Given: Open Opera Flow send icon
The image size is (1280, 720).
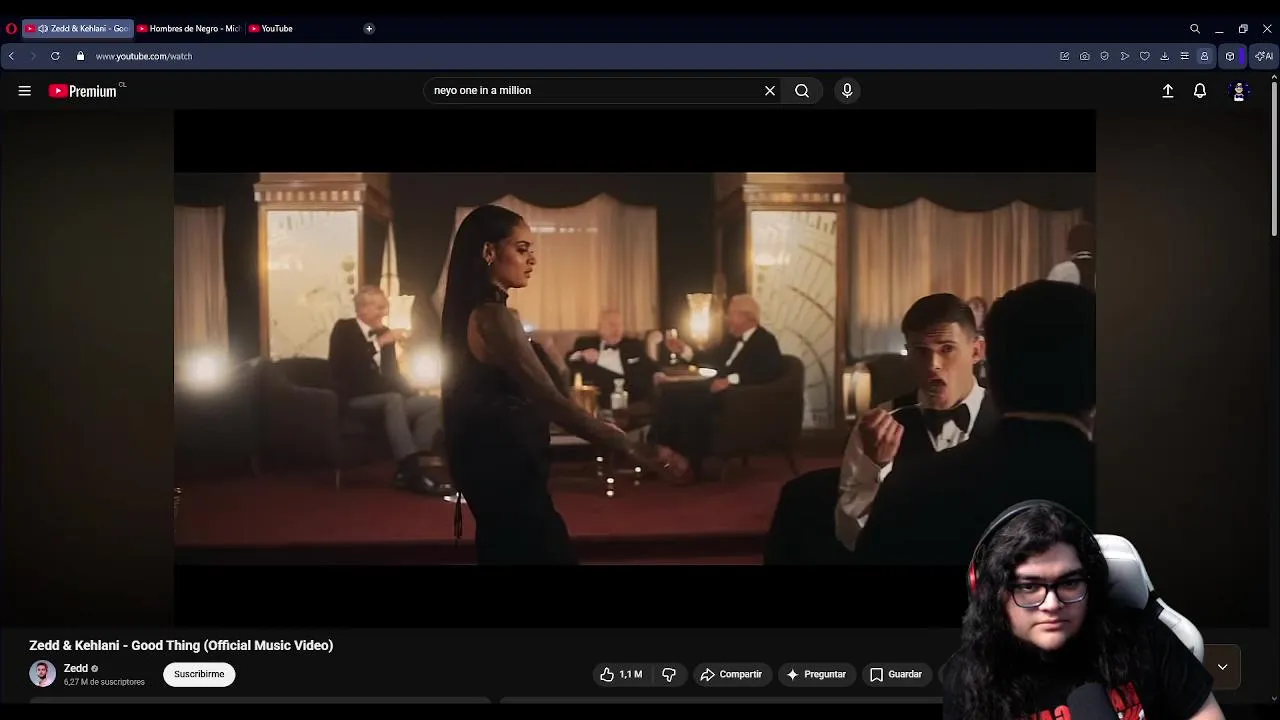Looking at the screenshot, I should pyautogui.click(x=1125, y=56).
